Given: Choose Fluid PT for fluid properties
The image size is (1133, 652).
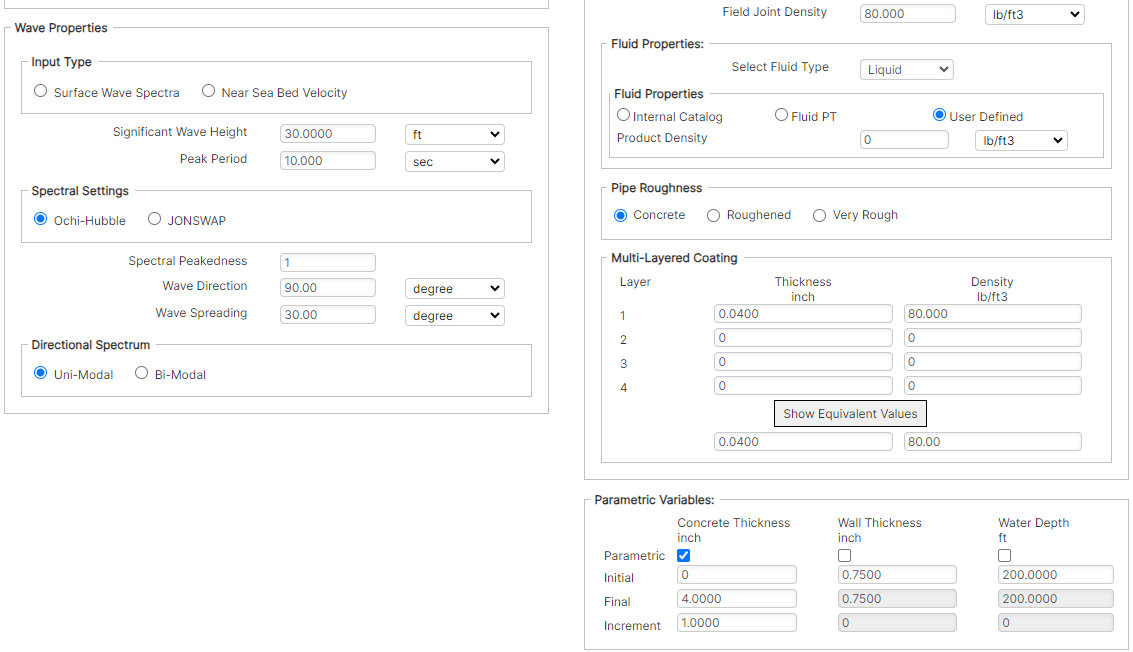Looking at the screenshot, I should point(781,114).
